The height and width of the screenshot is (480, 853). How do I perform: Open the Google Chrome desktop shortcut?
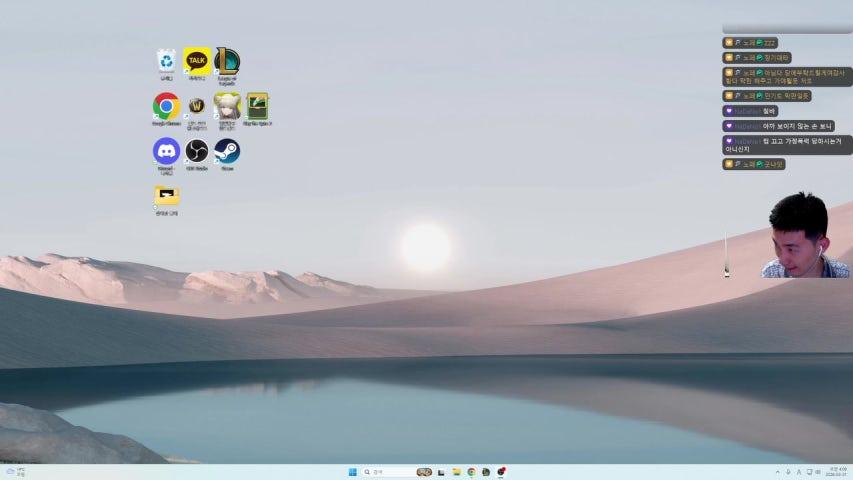166,106
